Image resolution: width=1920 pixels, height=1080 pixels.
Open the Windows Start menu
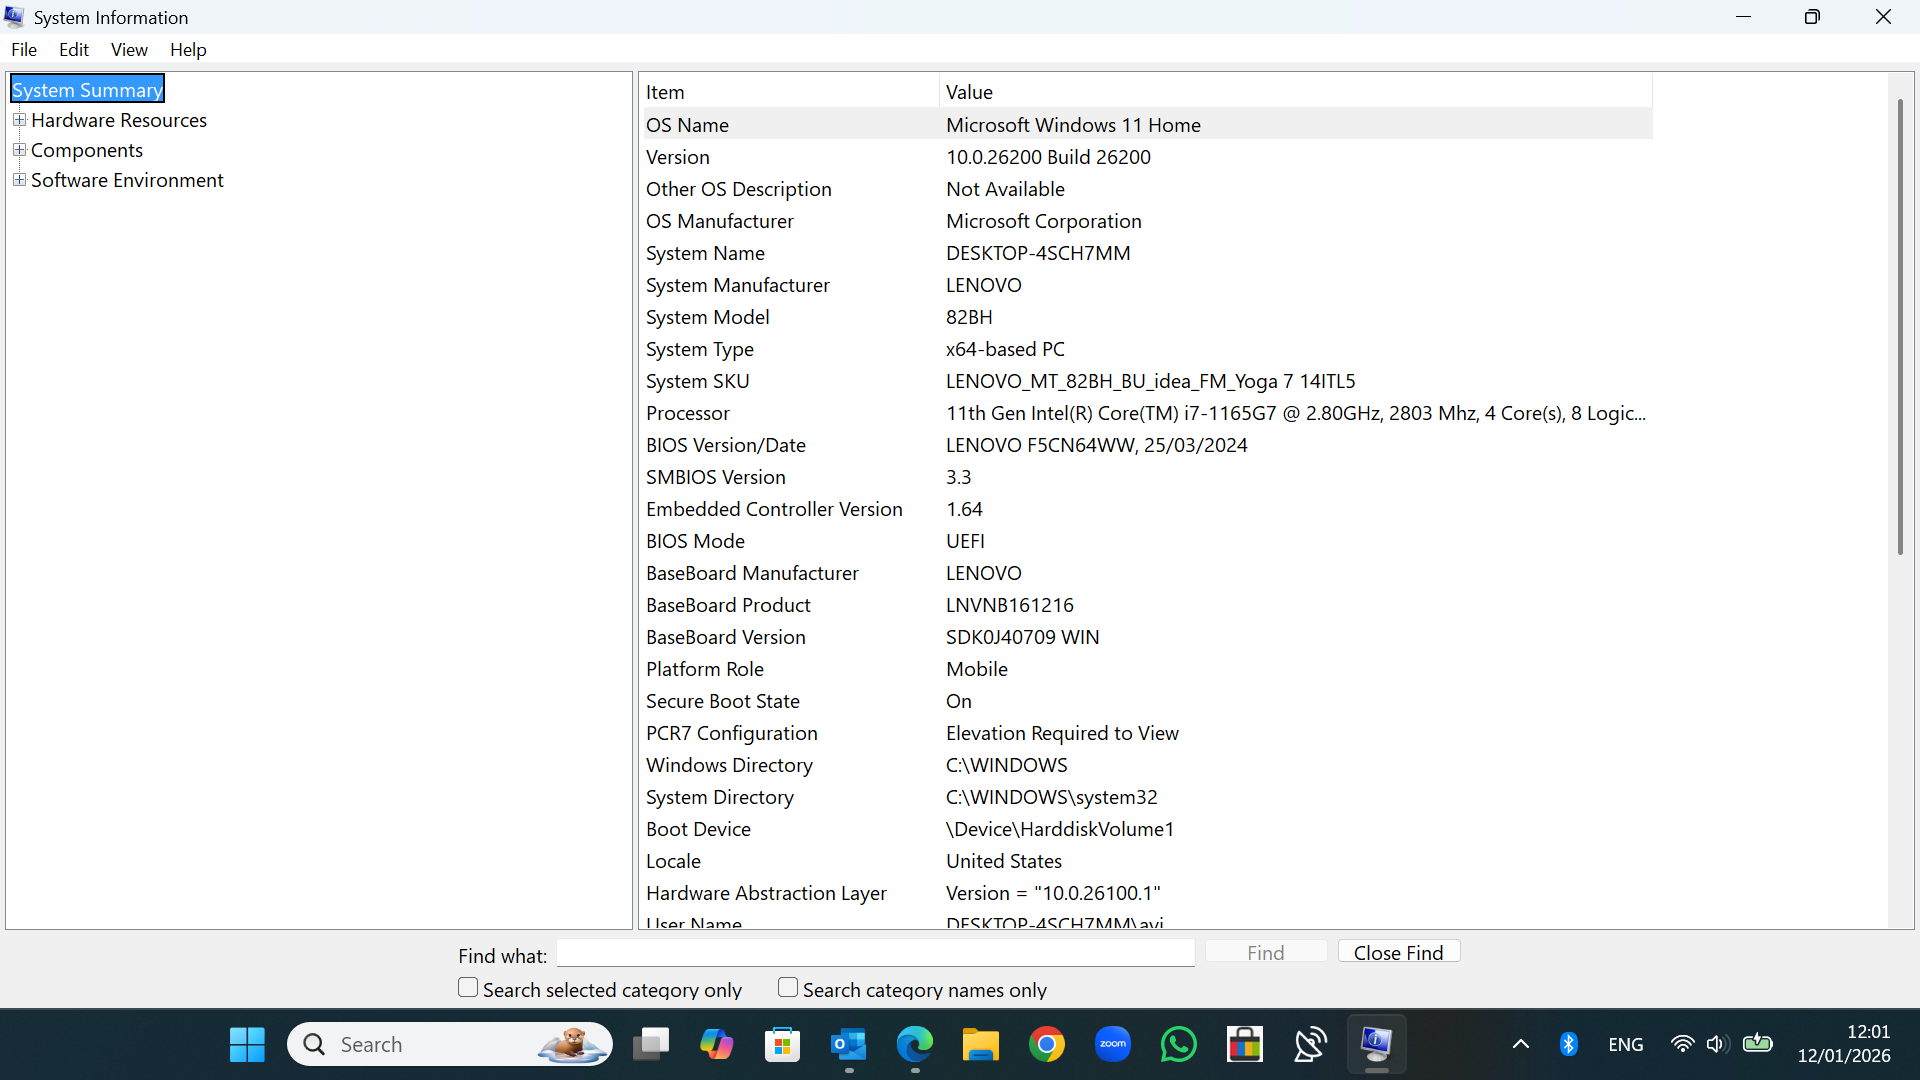pyautogui.click(x=247, y=1044)
